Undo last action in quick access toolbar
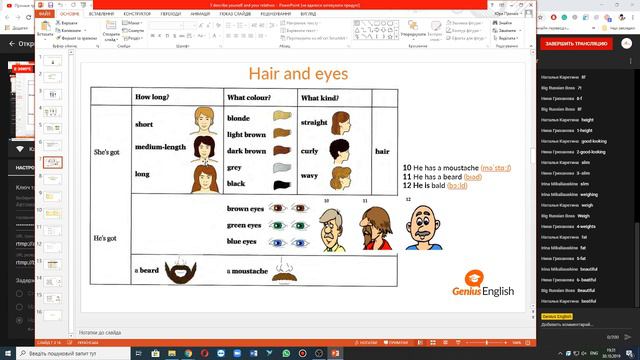This screenshot has height=360, width=640. point(61,5)
